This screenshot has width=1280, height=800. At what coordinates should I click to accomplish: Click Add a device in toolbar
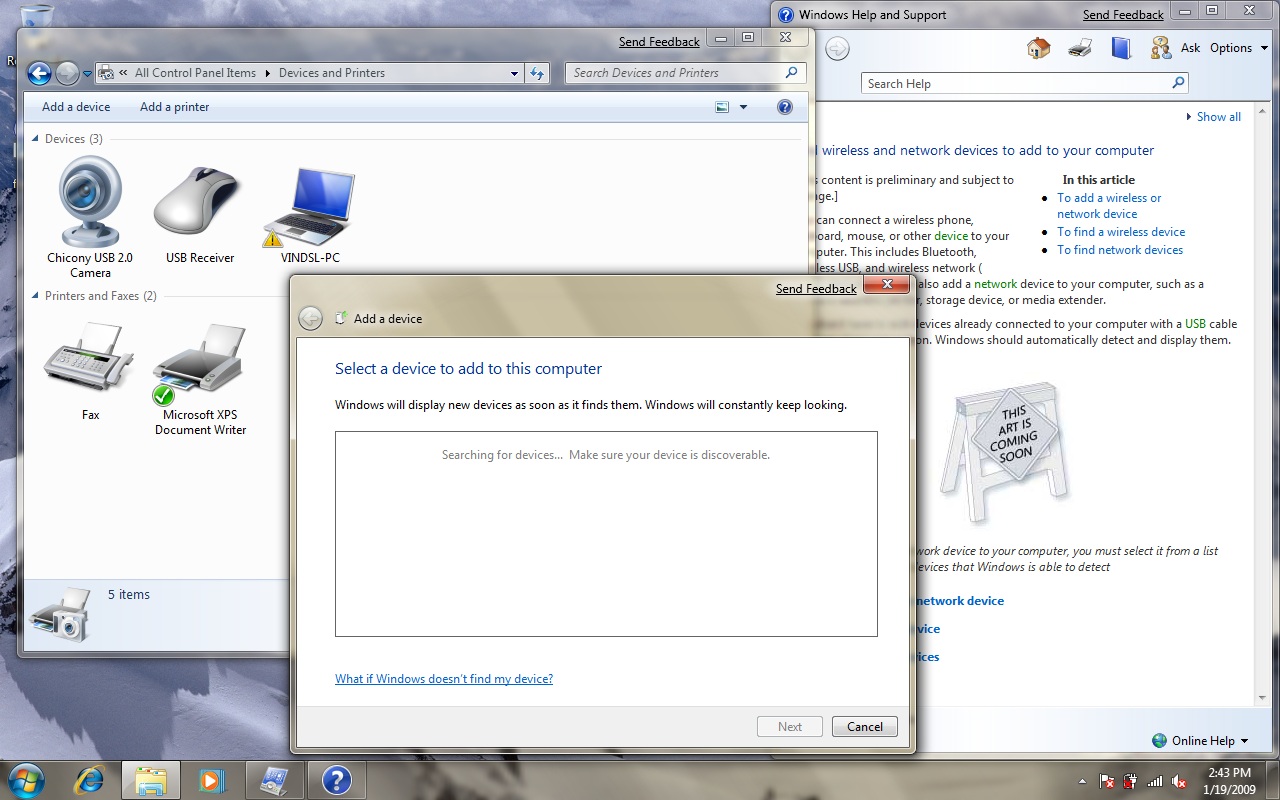[x=76, y=107]
